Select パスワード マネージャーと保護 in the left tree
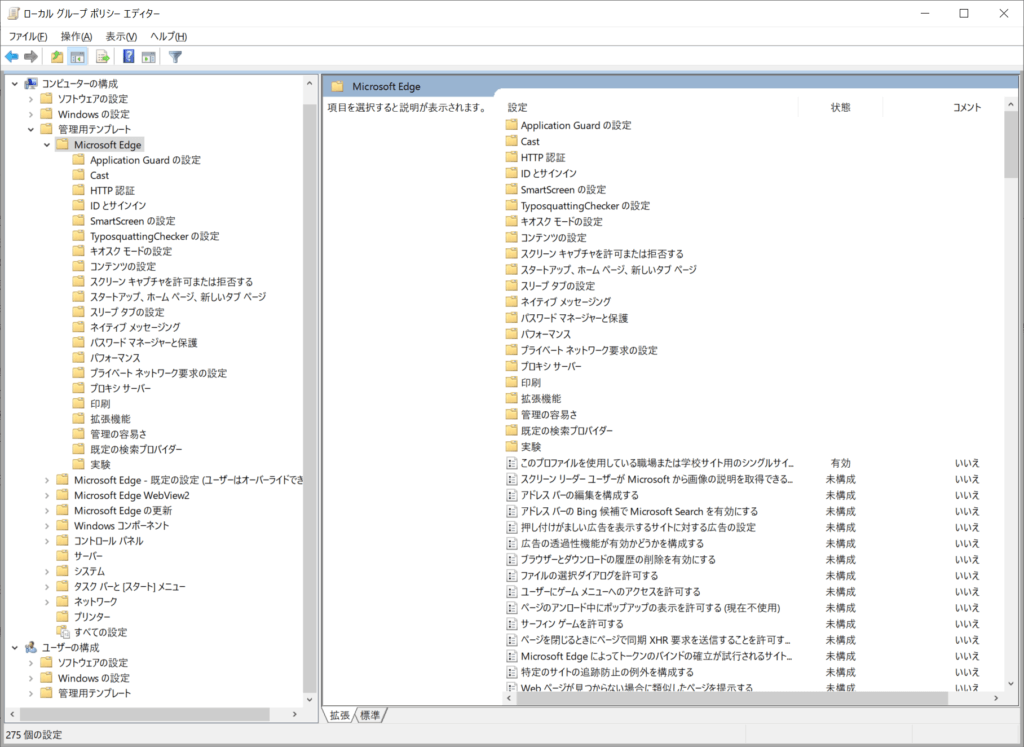Screen dimensions: 1024x747 [x=144, y=342]
